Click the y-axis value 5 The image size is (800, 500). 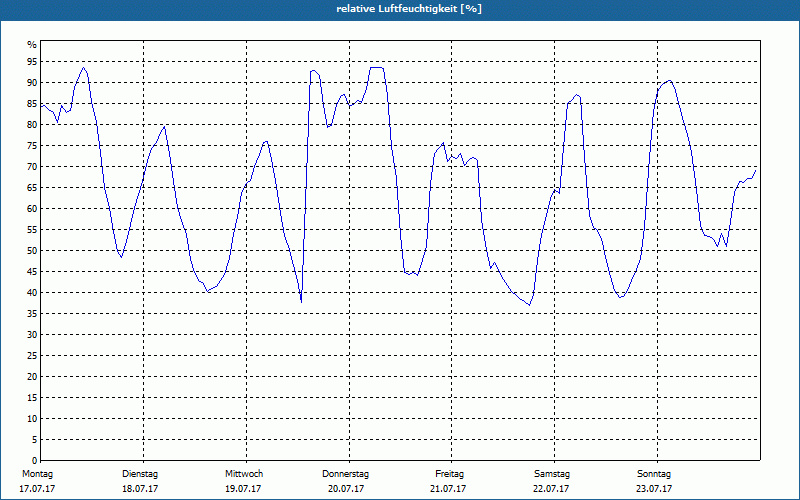(x=35, y=440)
